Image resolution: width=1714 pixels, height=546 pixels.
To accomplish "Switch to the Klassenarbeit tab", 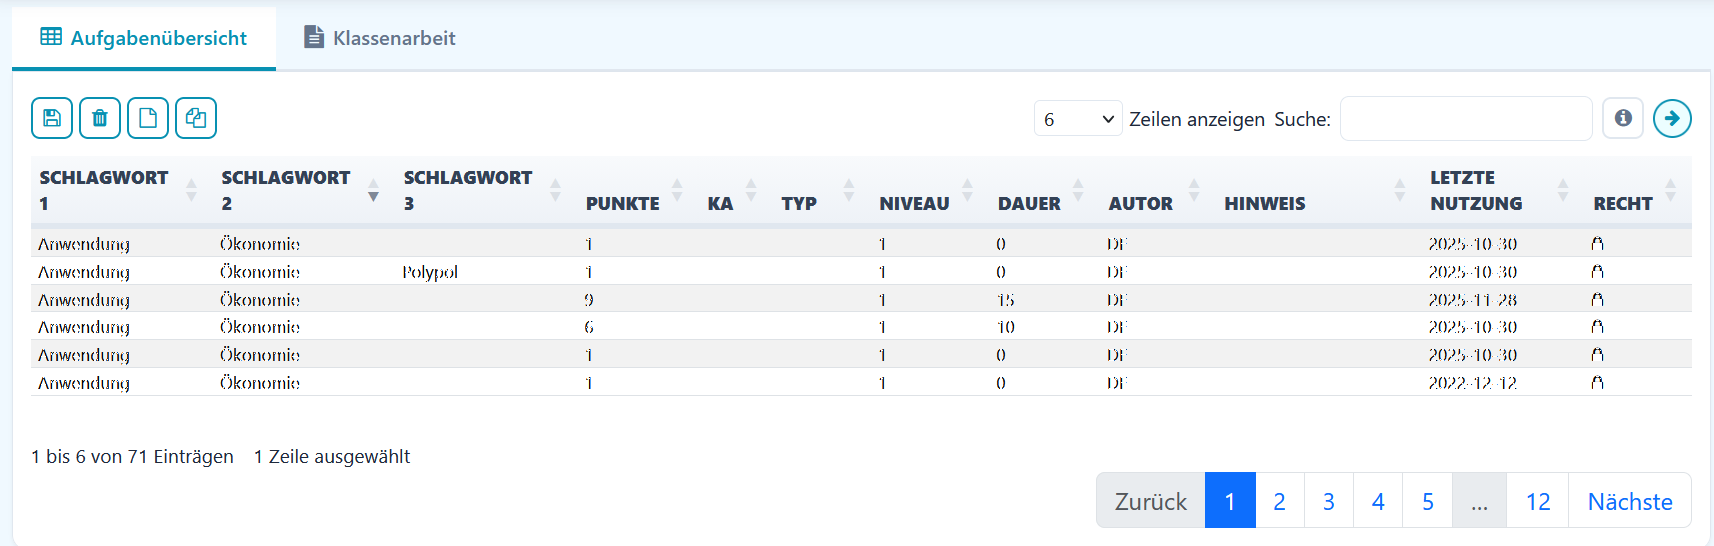I will 380,38.
